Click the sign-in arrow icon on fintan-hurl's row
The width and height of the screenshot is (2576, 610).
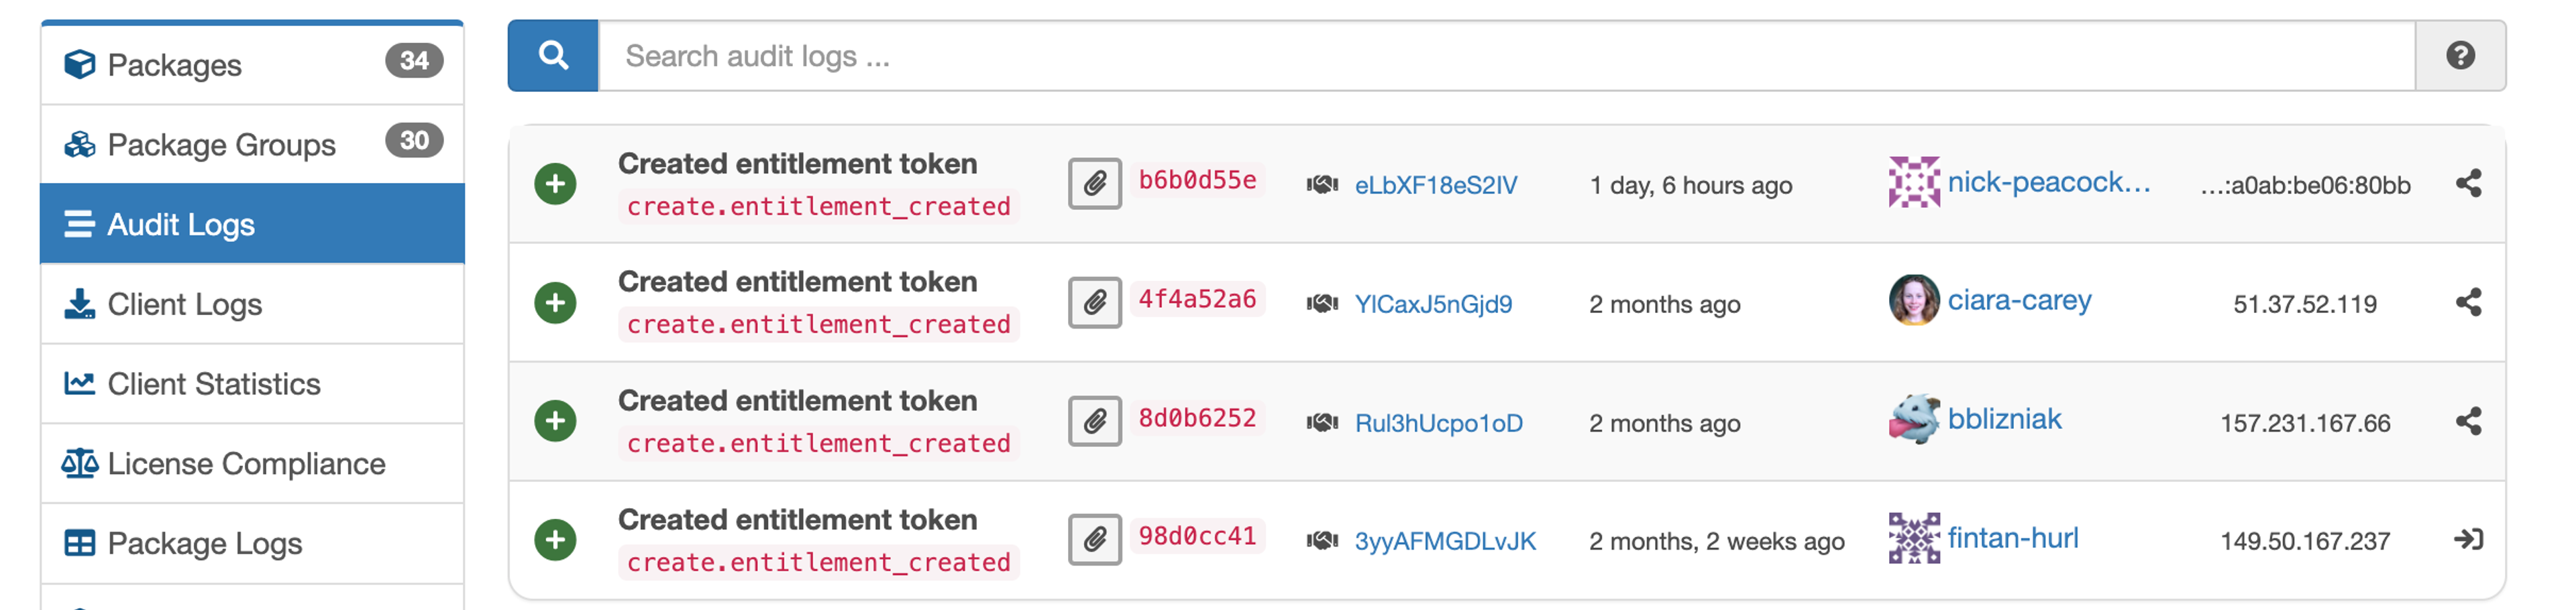click(2469, 539)
